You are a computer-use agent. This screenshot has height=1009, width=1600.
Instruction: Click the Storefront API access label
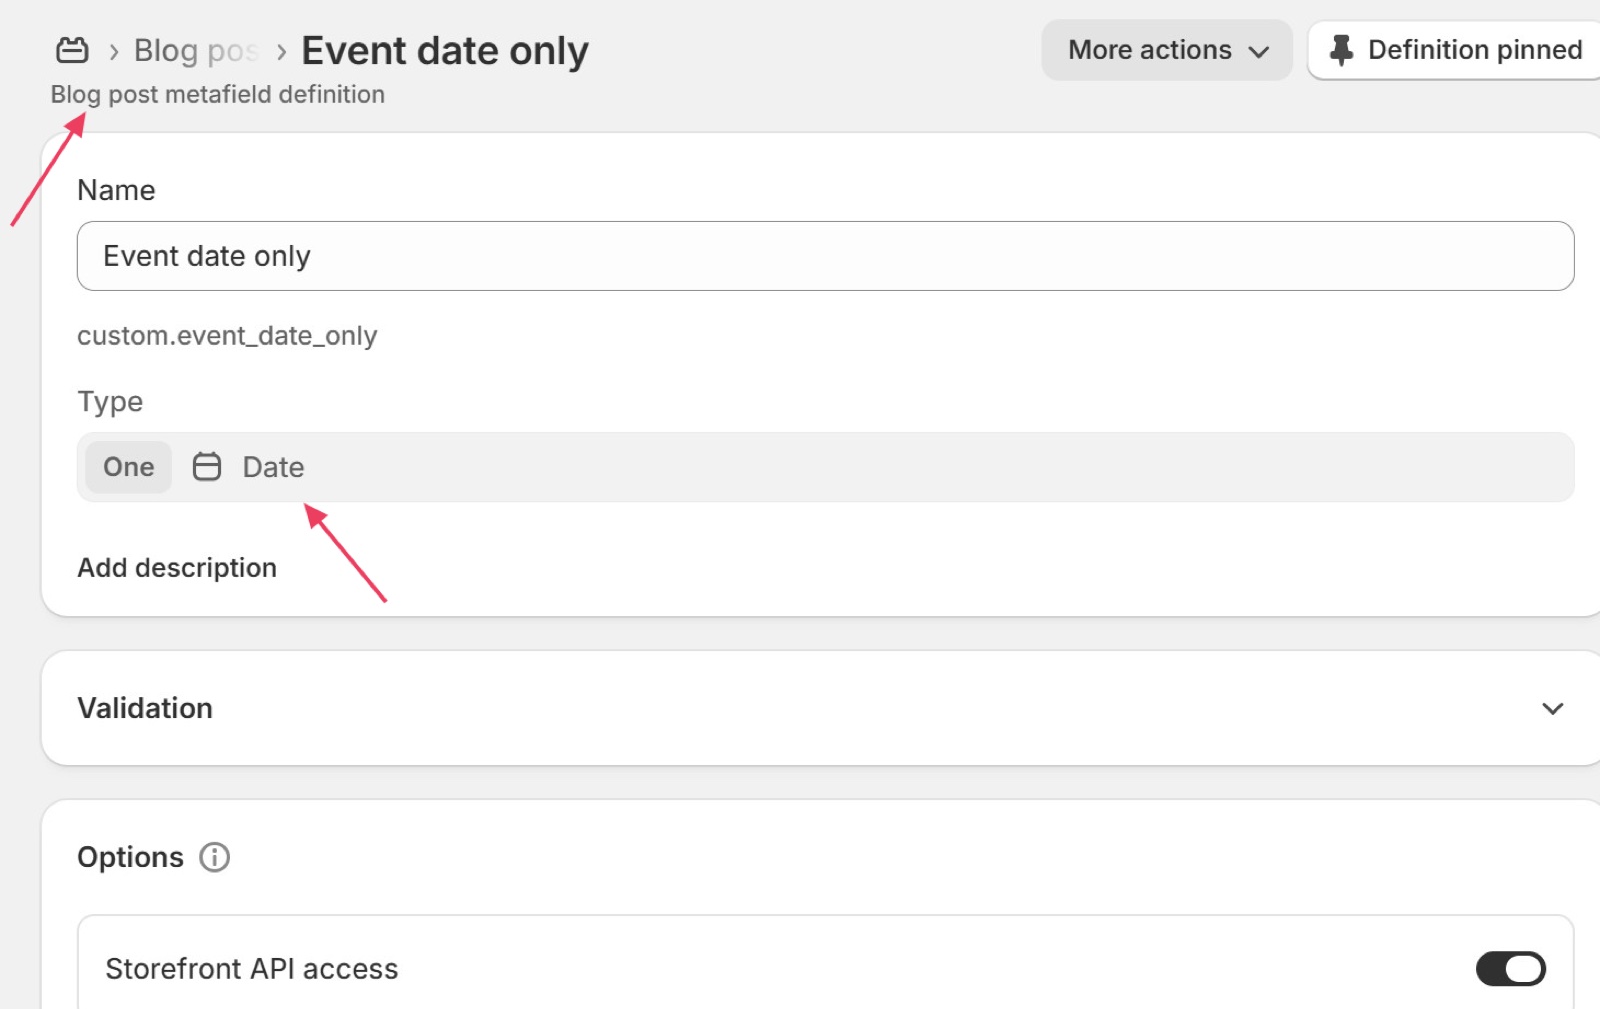pos(252,969)
